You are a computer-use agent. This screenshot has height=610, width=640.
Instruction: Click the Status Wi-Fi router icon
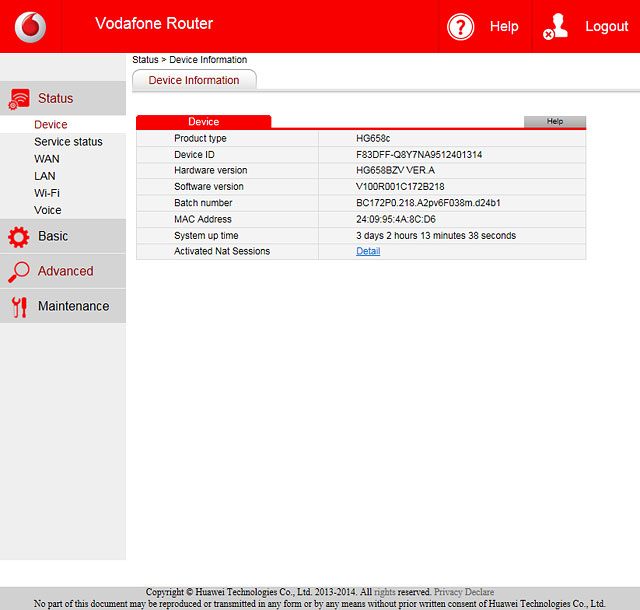[x=18, y=99]
